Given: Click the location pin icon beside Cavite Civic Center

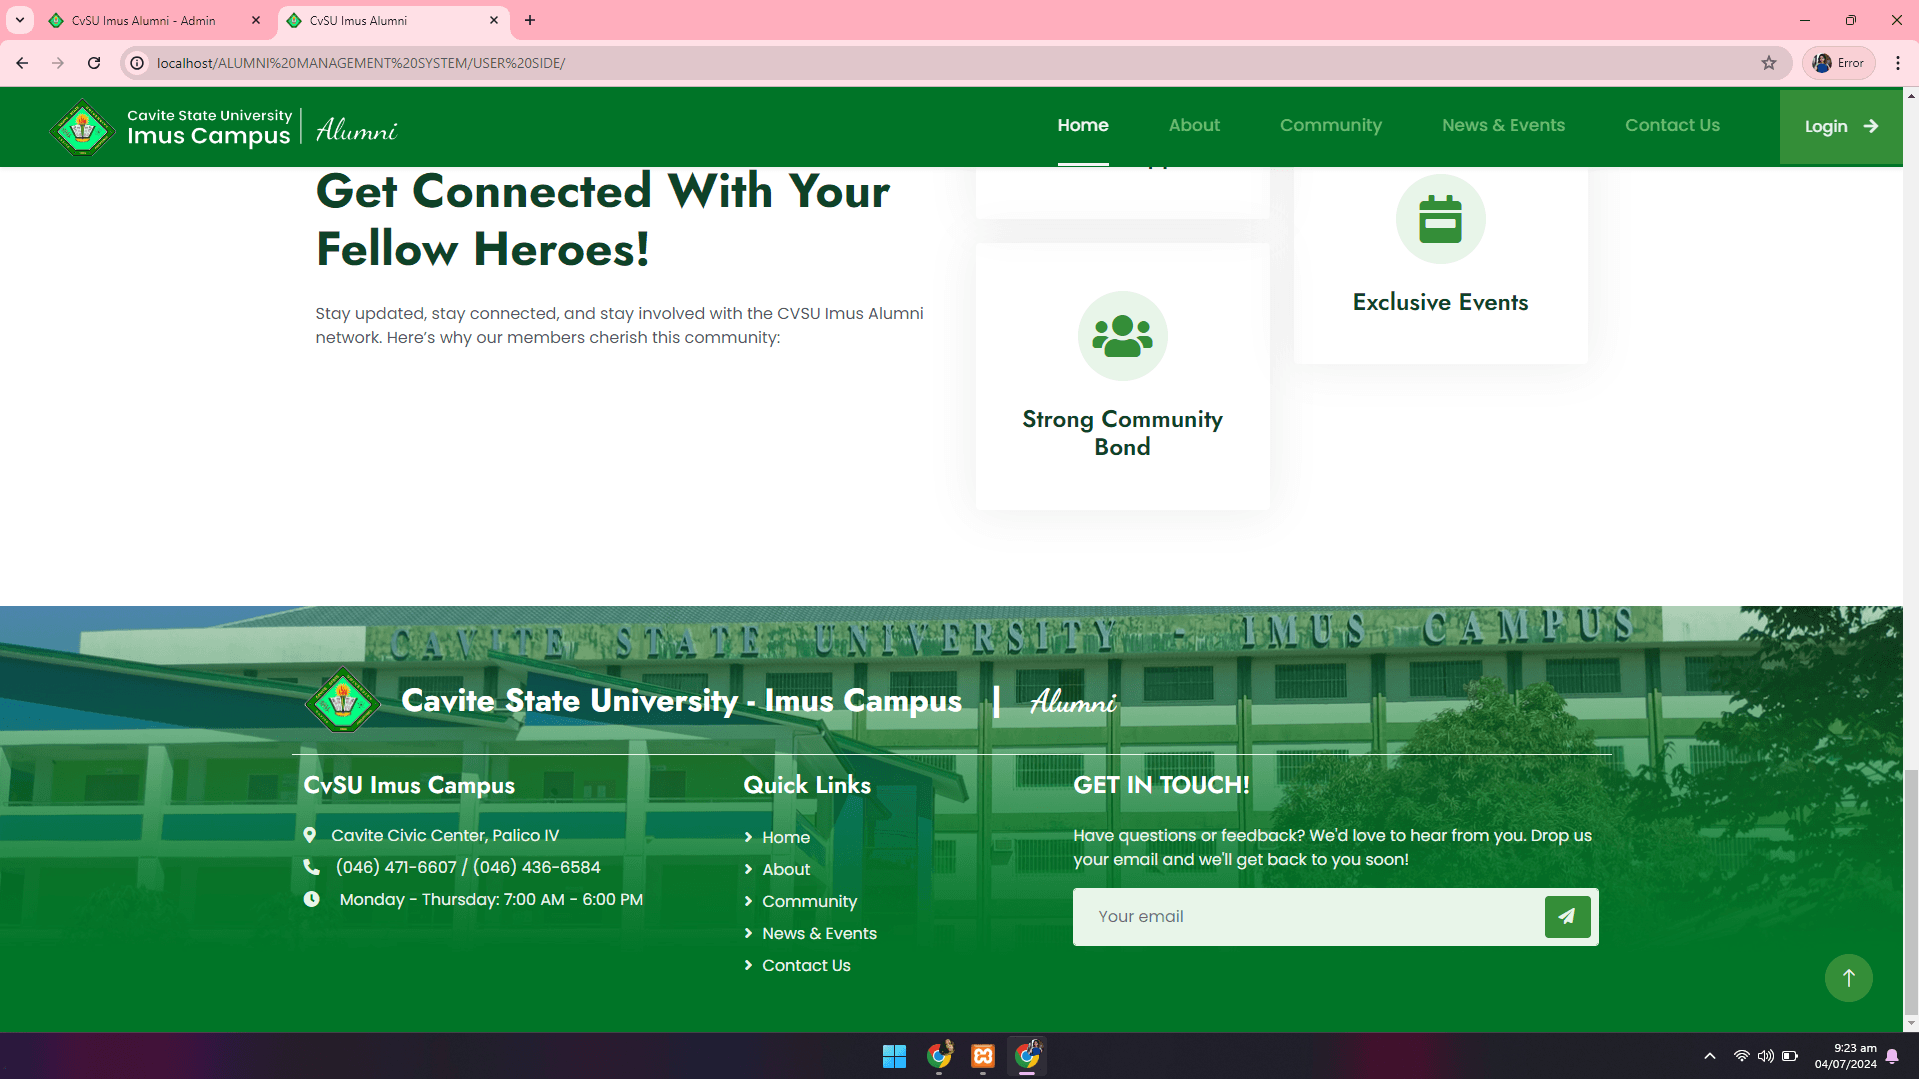Looking at the screenshot, I should pyautogui.click(x=311, y=834).
